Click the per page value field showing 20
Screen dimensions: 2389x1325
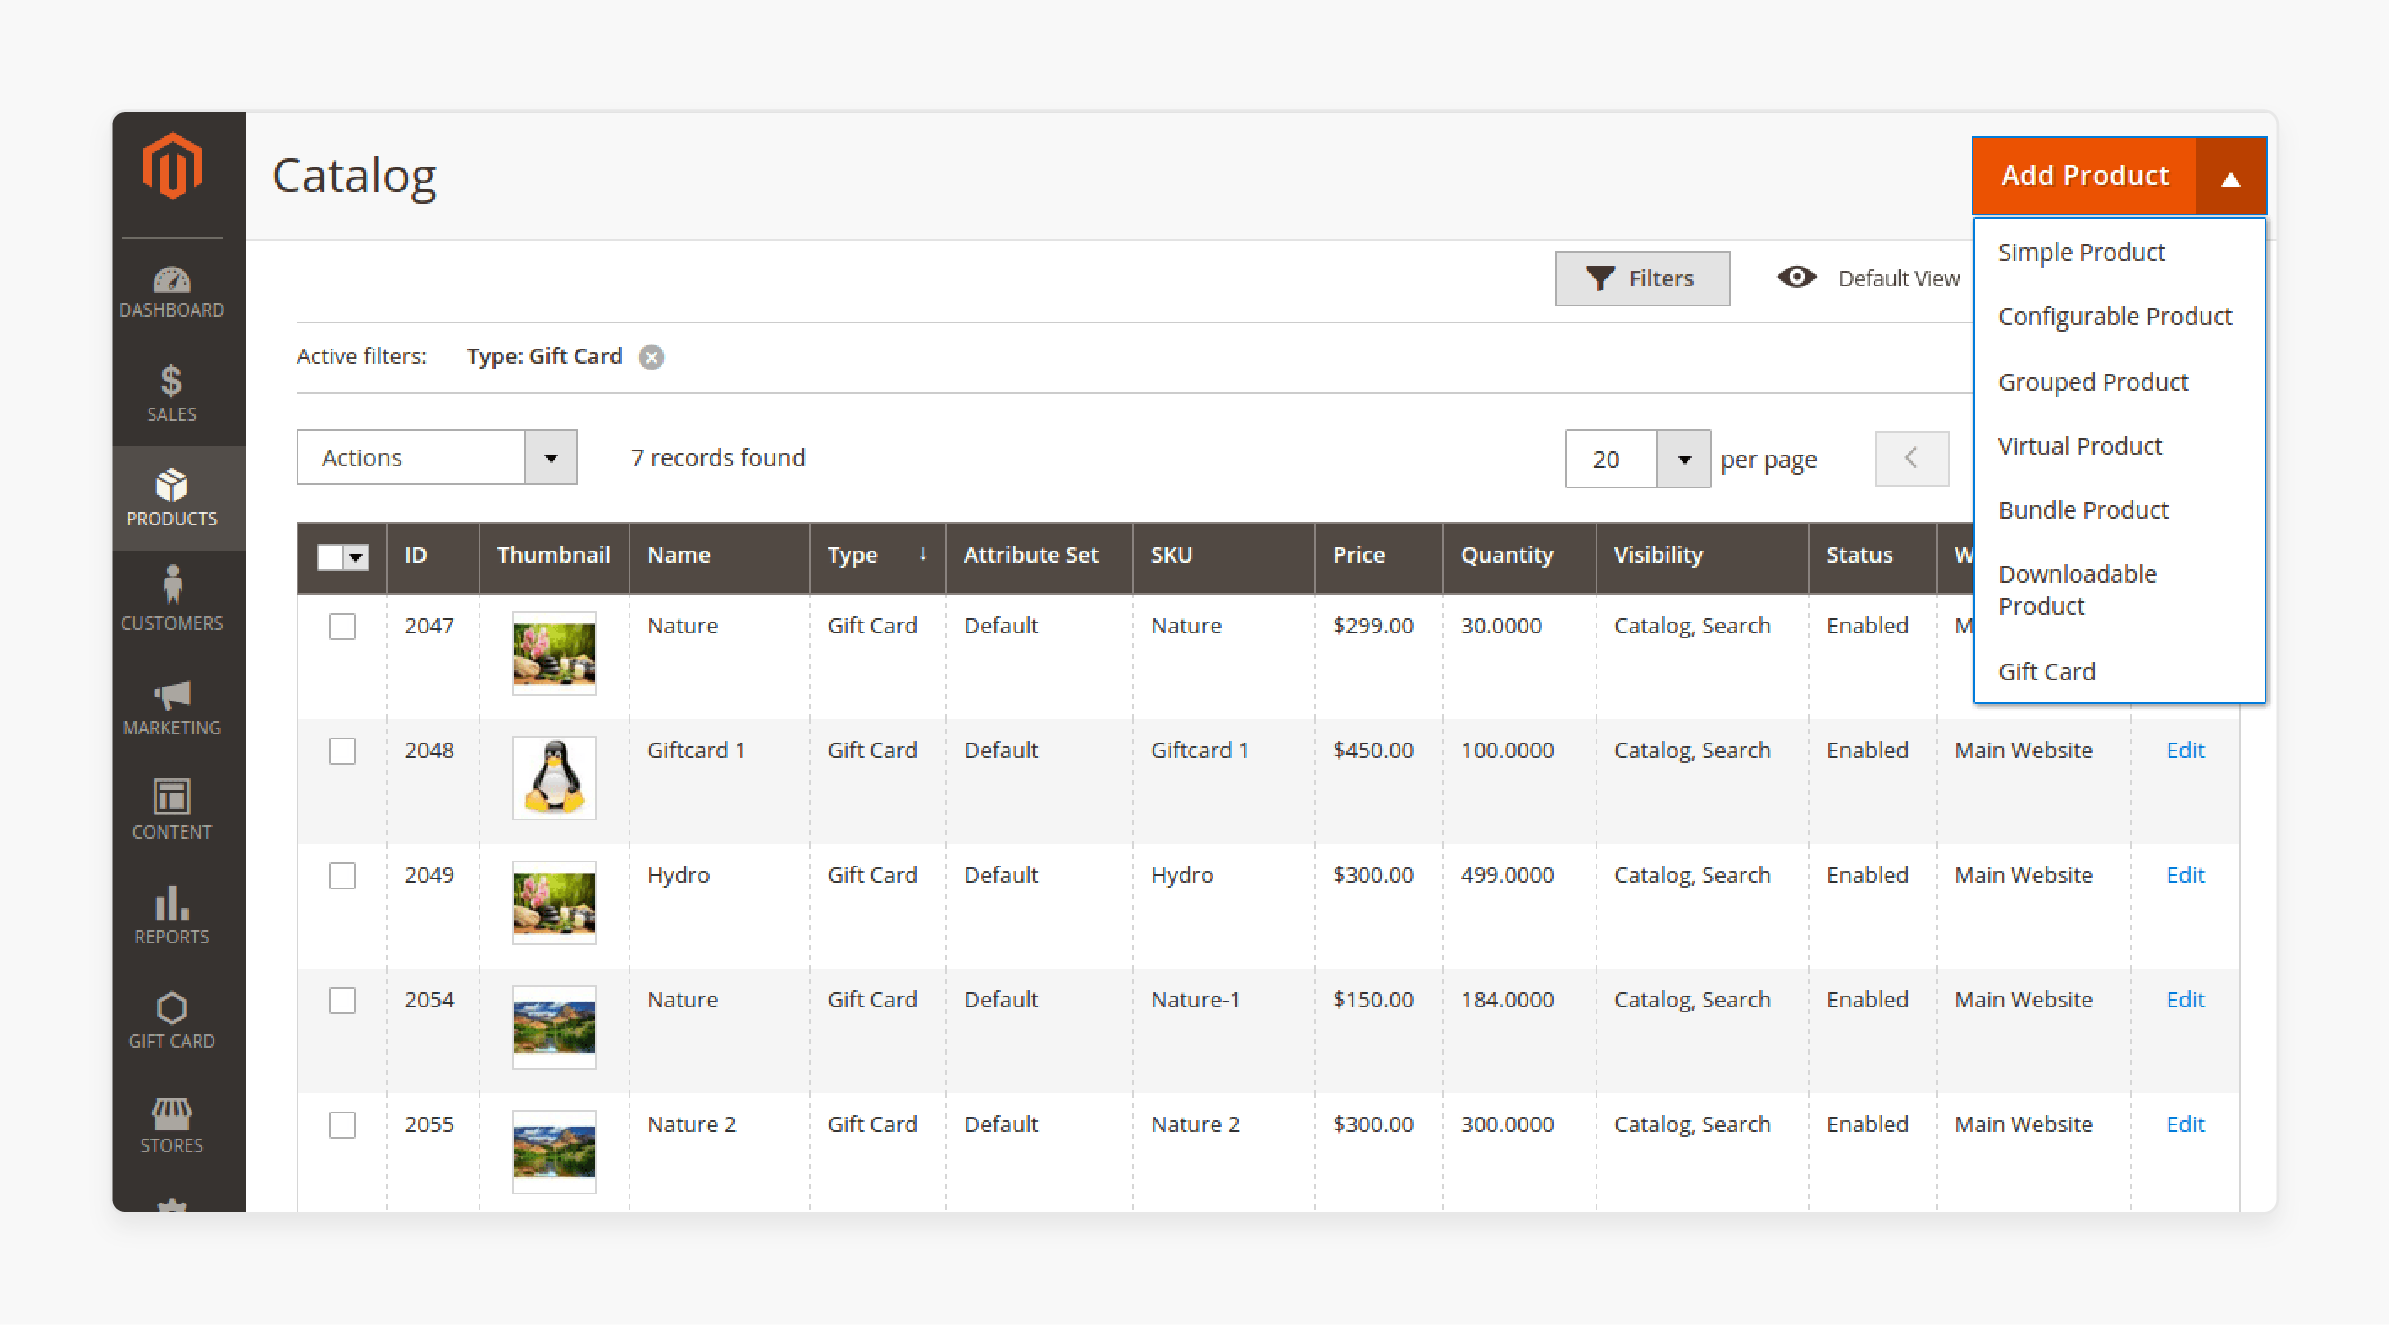point(1611,459)
